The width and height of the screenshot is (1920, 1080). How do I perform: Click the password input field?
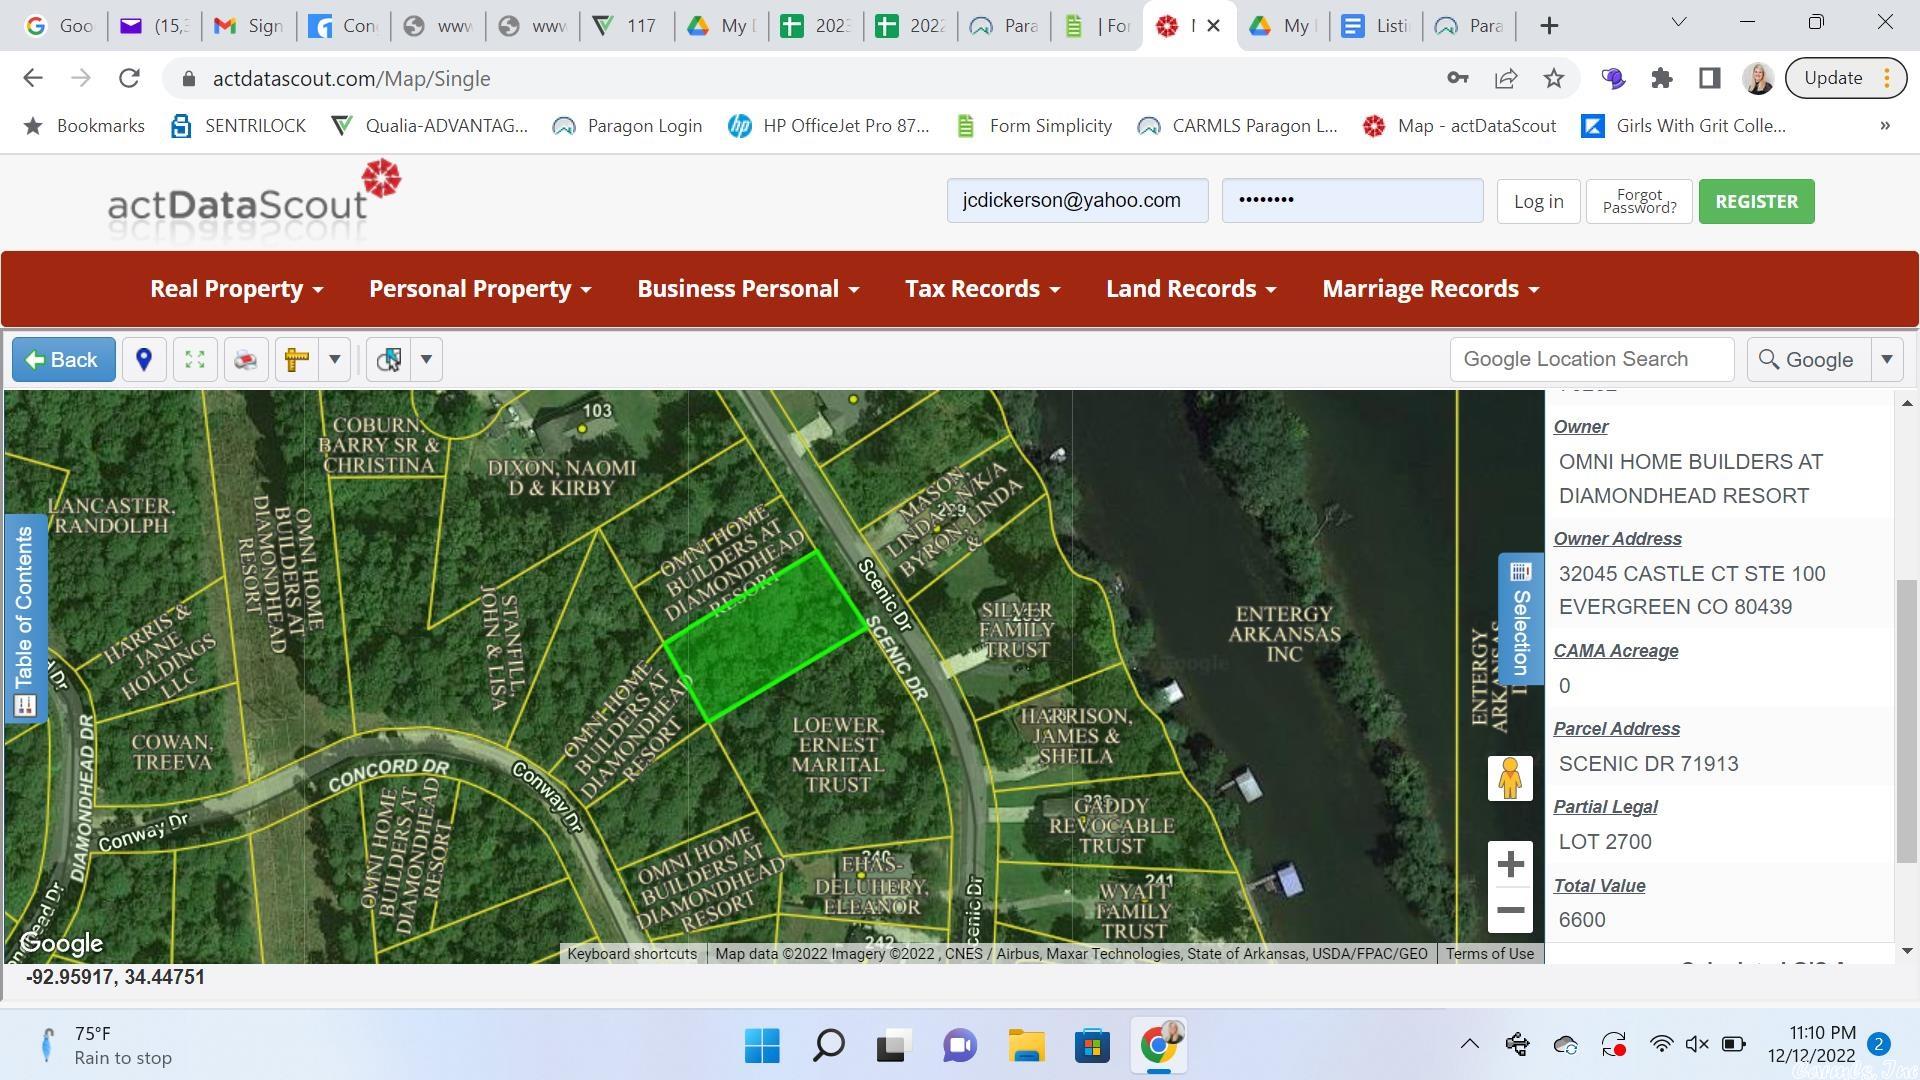1352,200
